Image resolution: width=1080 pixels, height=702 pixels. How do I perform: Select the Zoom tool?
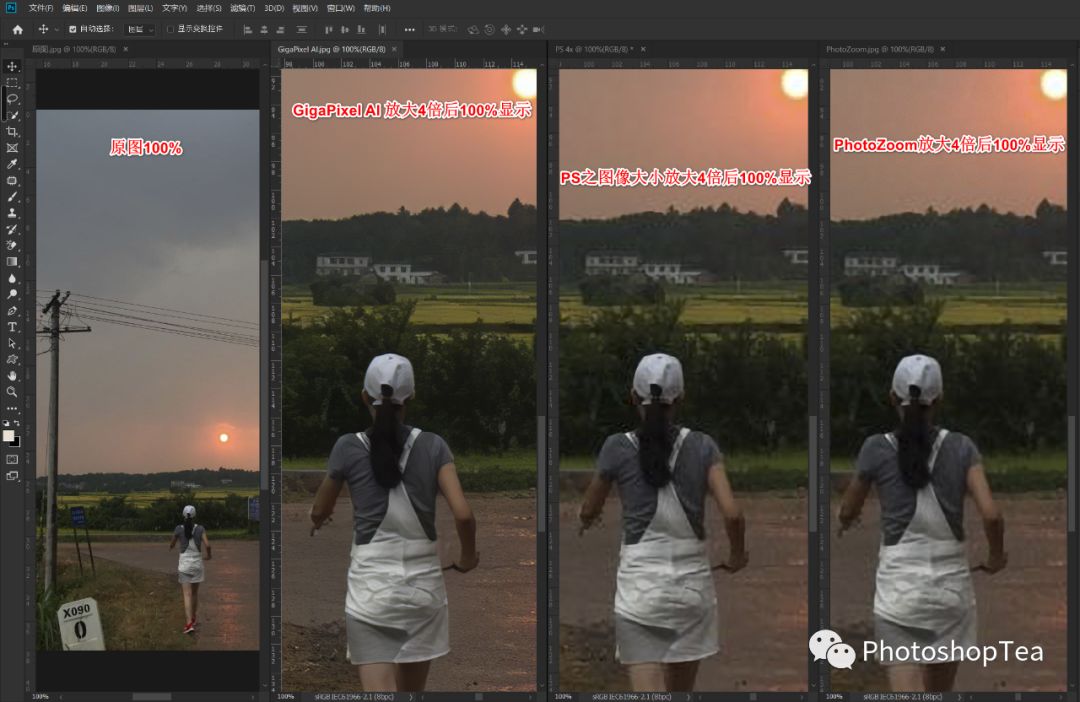12,392
